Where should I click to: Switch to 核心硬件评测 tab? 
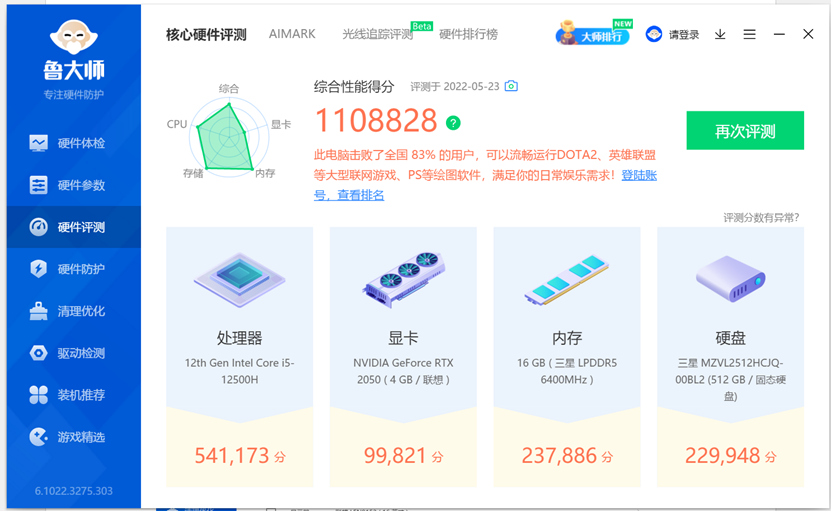(206, 34)
